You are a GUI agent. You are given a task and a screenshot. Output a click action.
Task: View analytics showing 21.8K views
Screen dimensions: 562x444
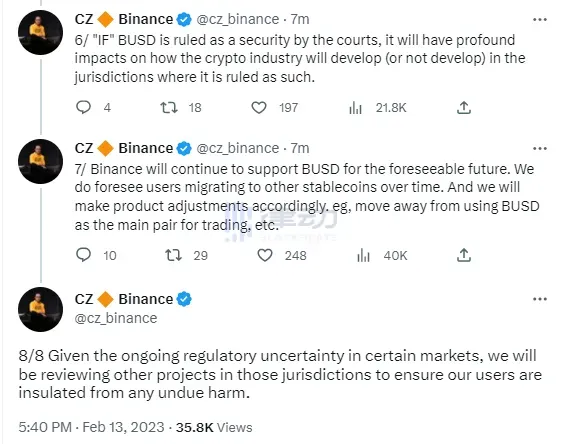pos(356,108)
